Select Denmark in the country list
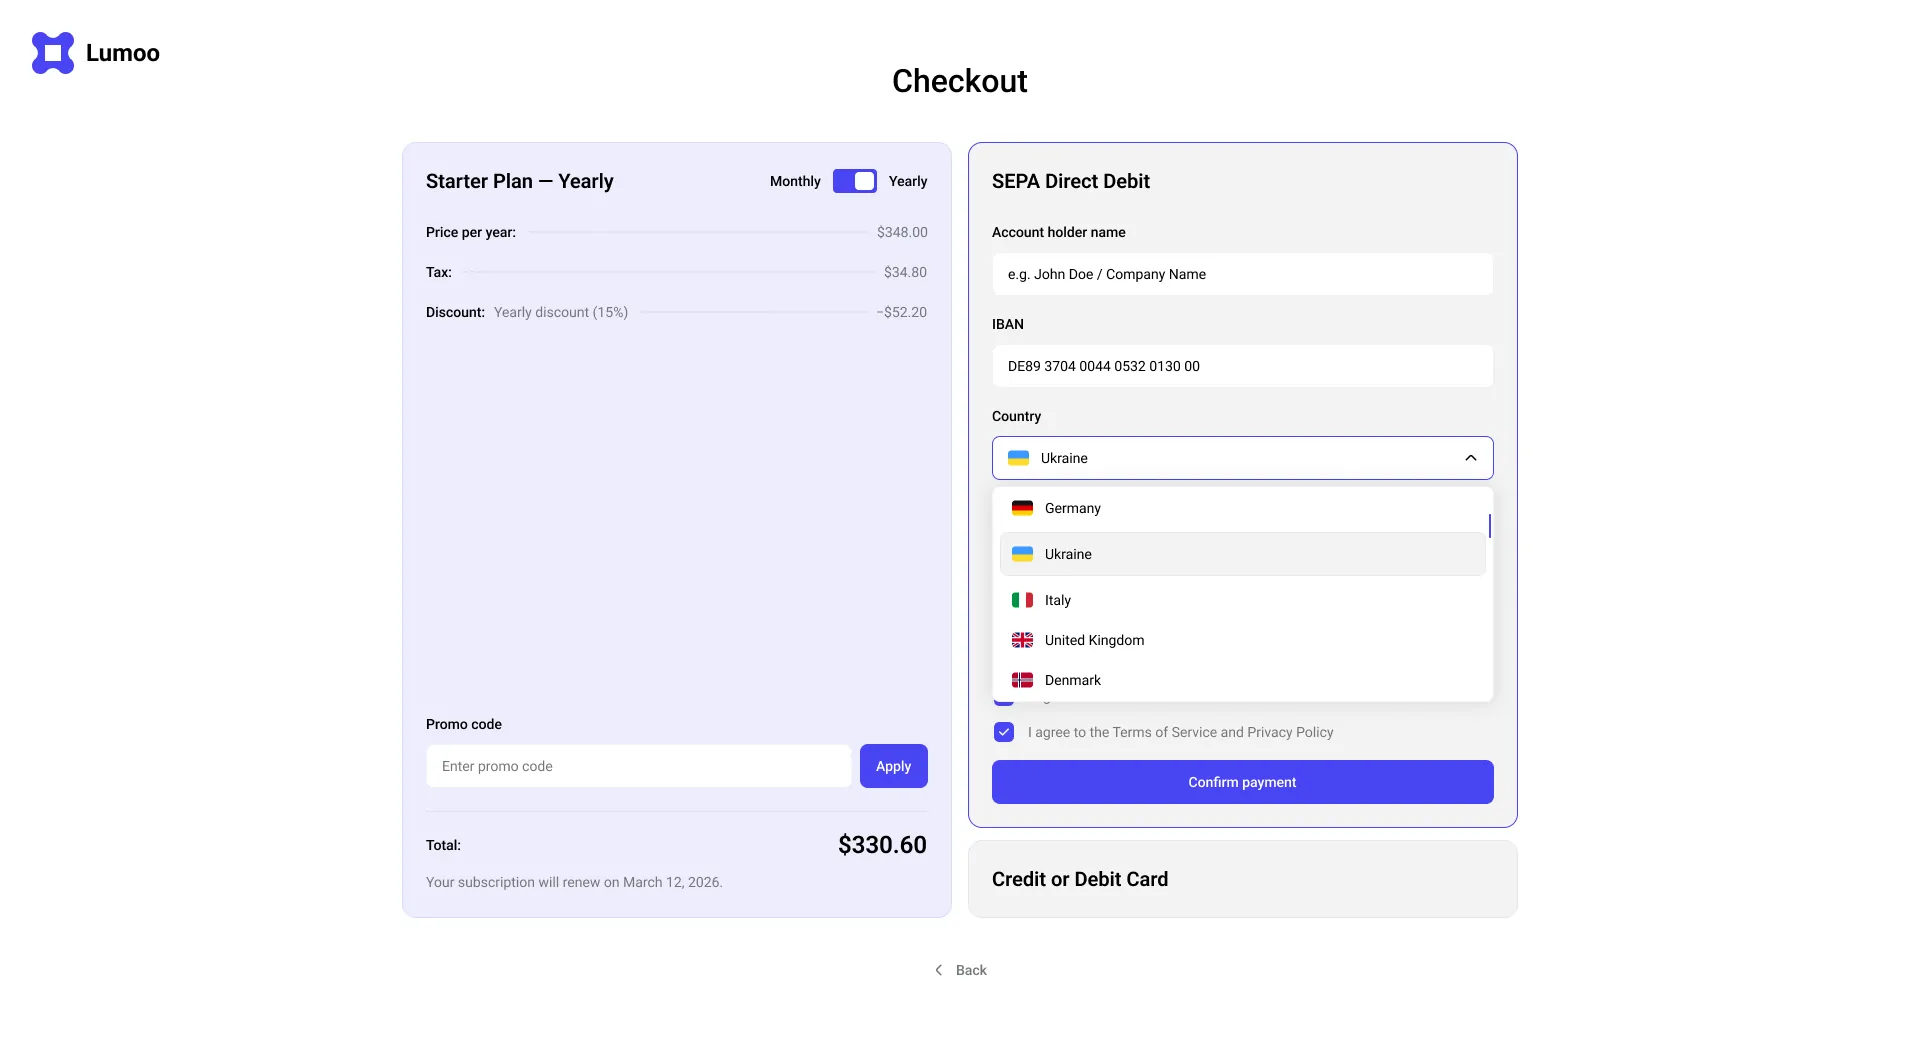Viewport: 1920px width, 1042px height. point(1242,680)
